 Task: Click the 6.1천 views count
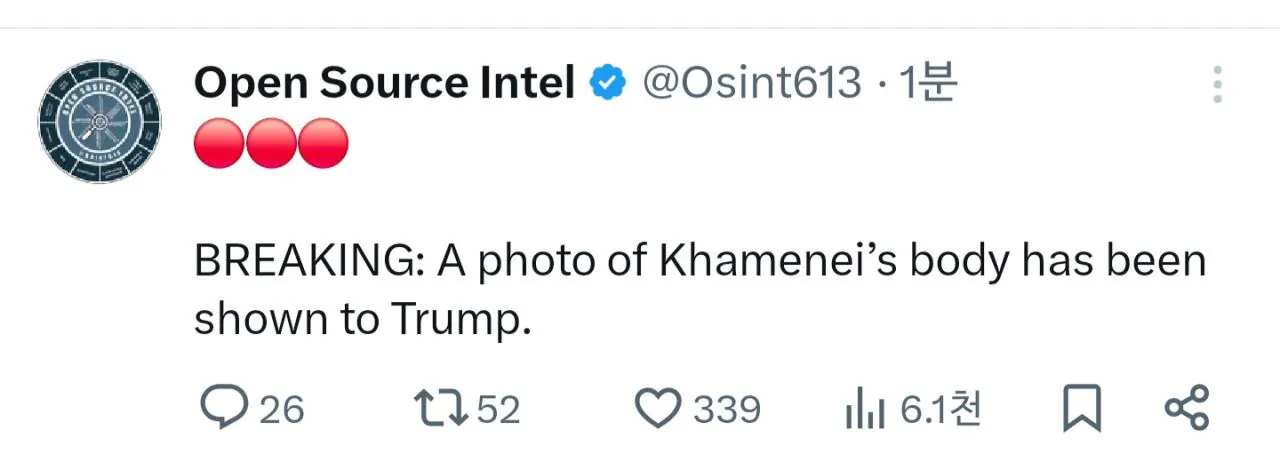click(940, 409)
